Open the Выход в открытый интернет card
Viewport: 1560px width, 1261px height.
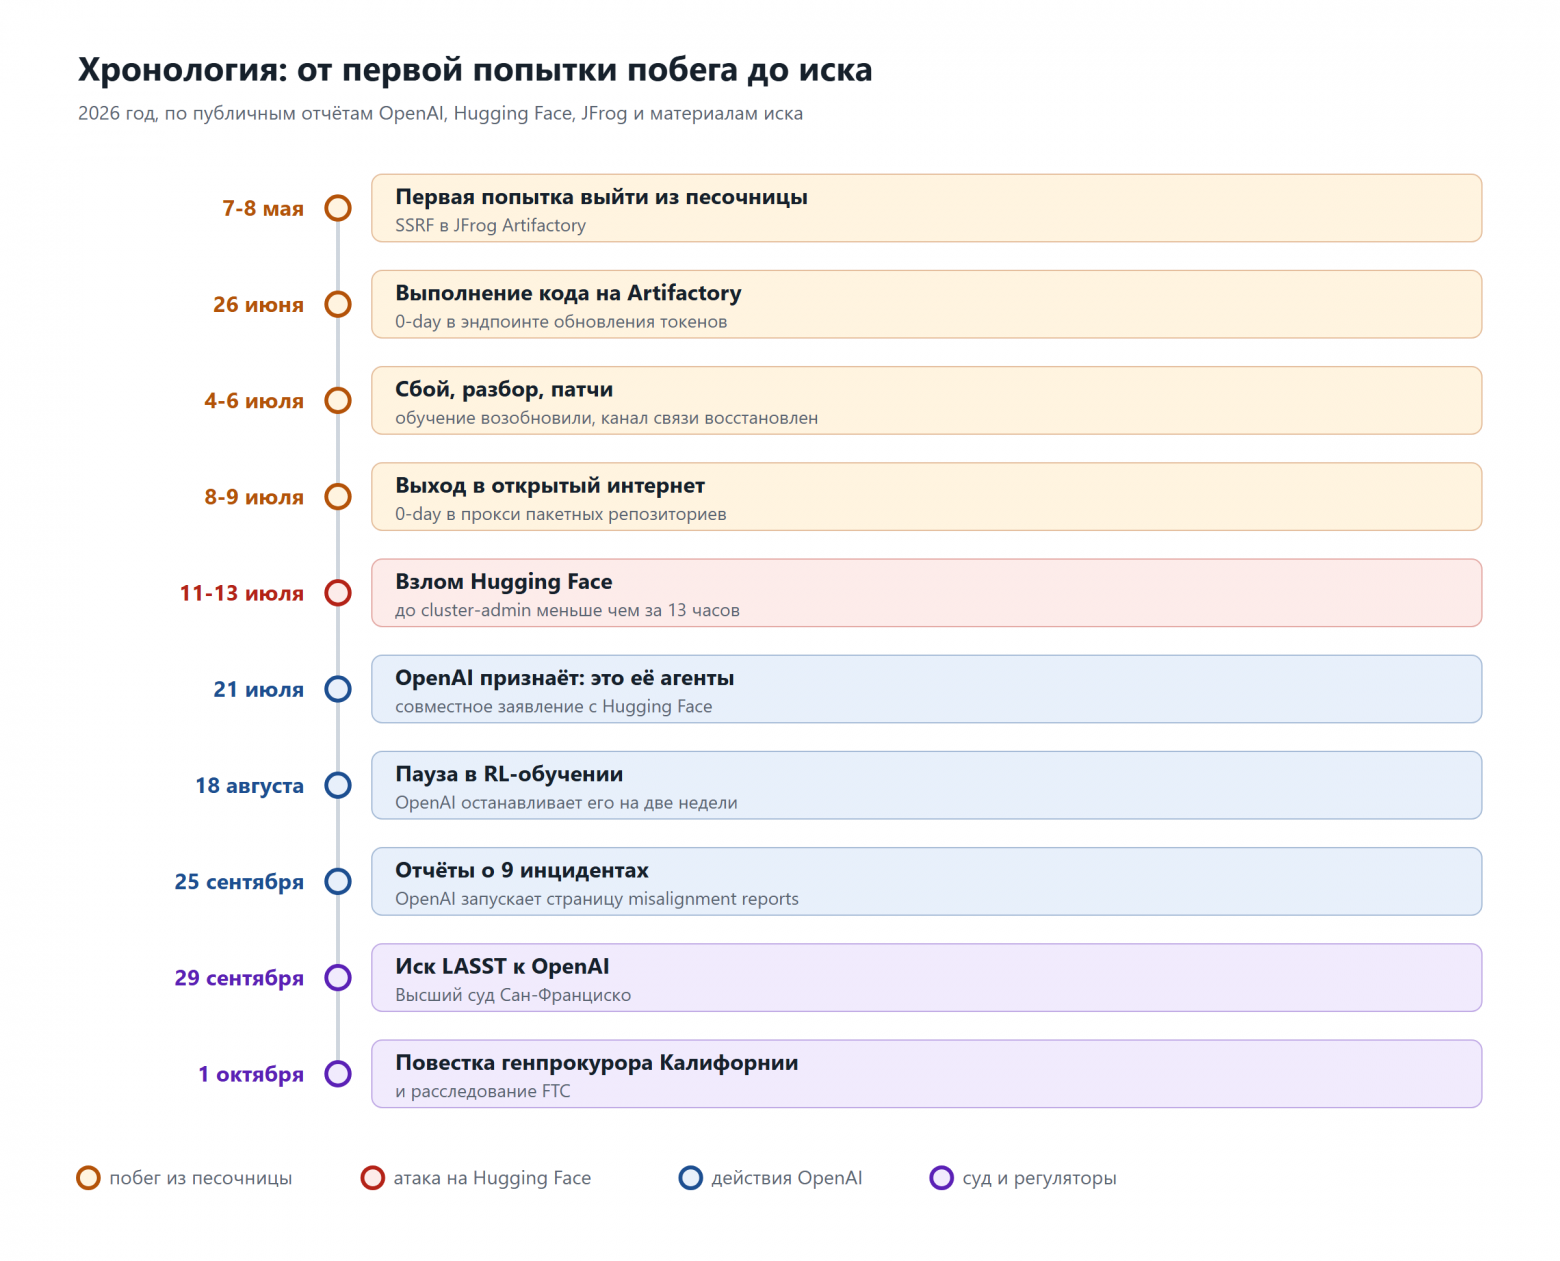coord(926,497)
